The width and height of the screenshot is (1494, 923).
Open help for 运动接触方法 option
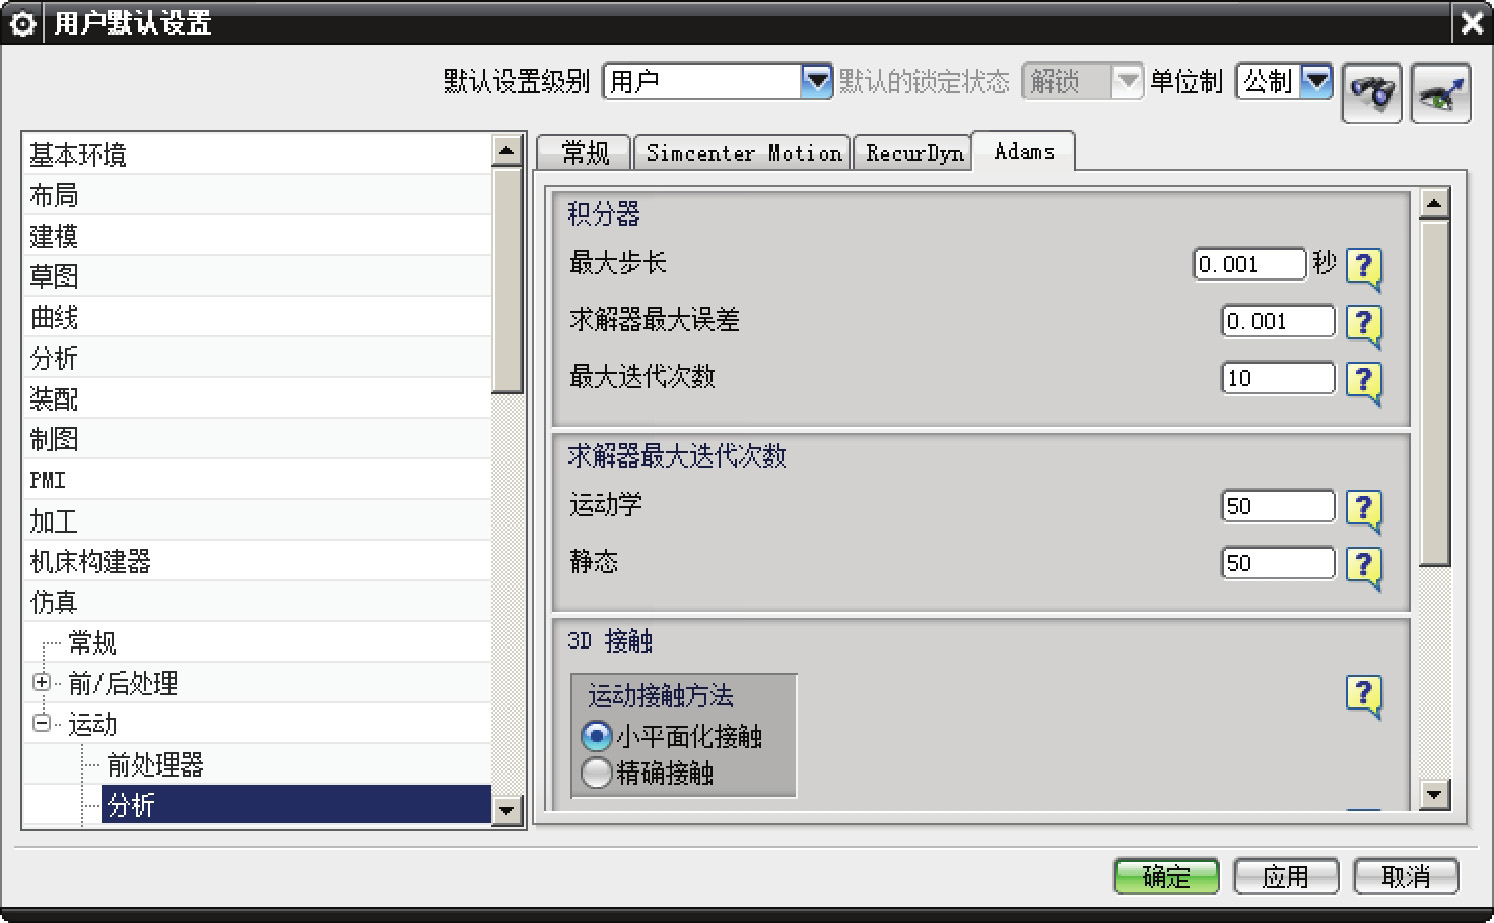[x=1364, y=693]
